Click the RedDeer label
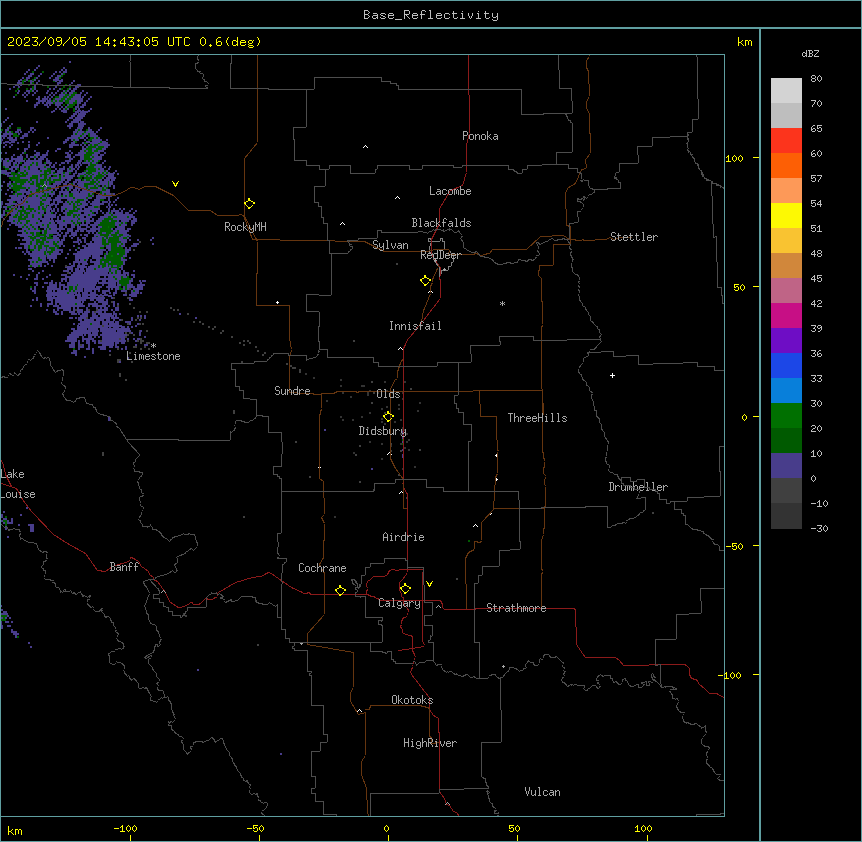The image size is (862, 842). (x=440, y=255)
